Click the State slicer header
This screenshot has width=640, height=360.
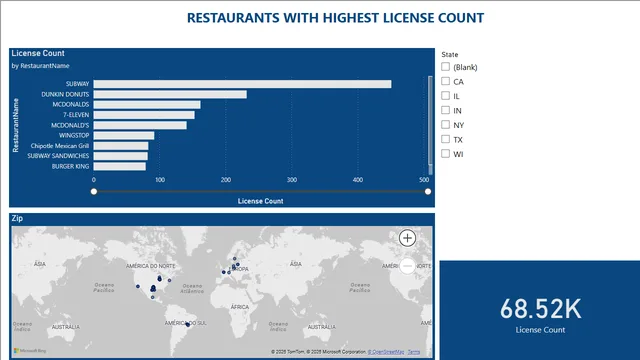point(450,54)
